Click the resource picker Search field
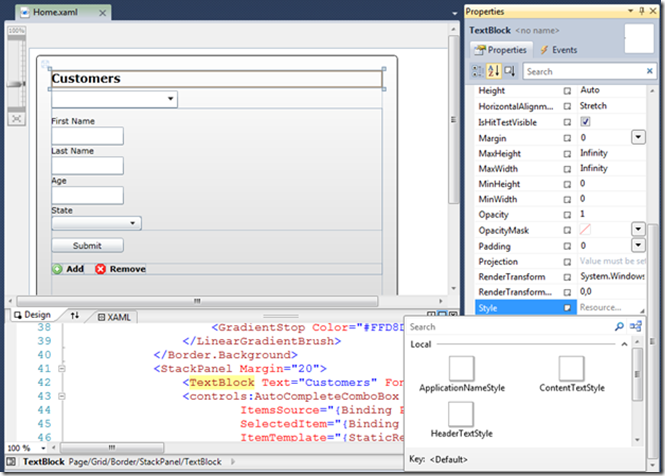 510,327
